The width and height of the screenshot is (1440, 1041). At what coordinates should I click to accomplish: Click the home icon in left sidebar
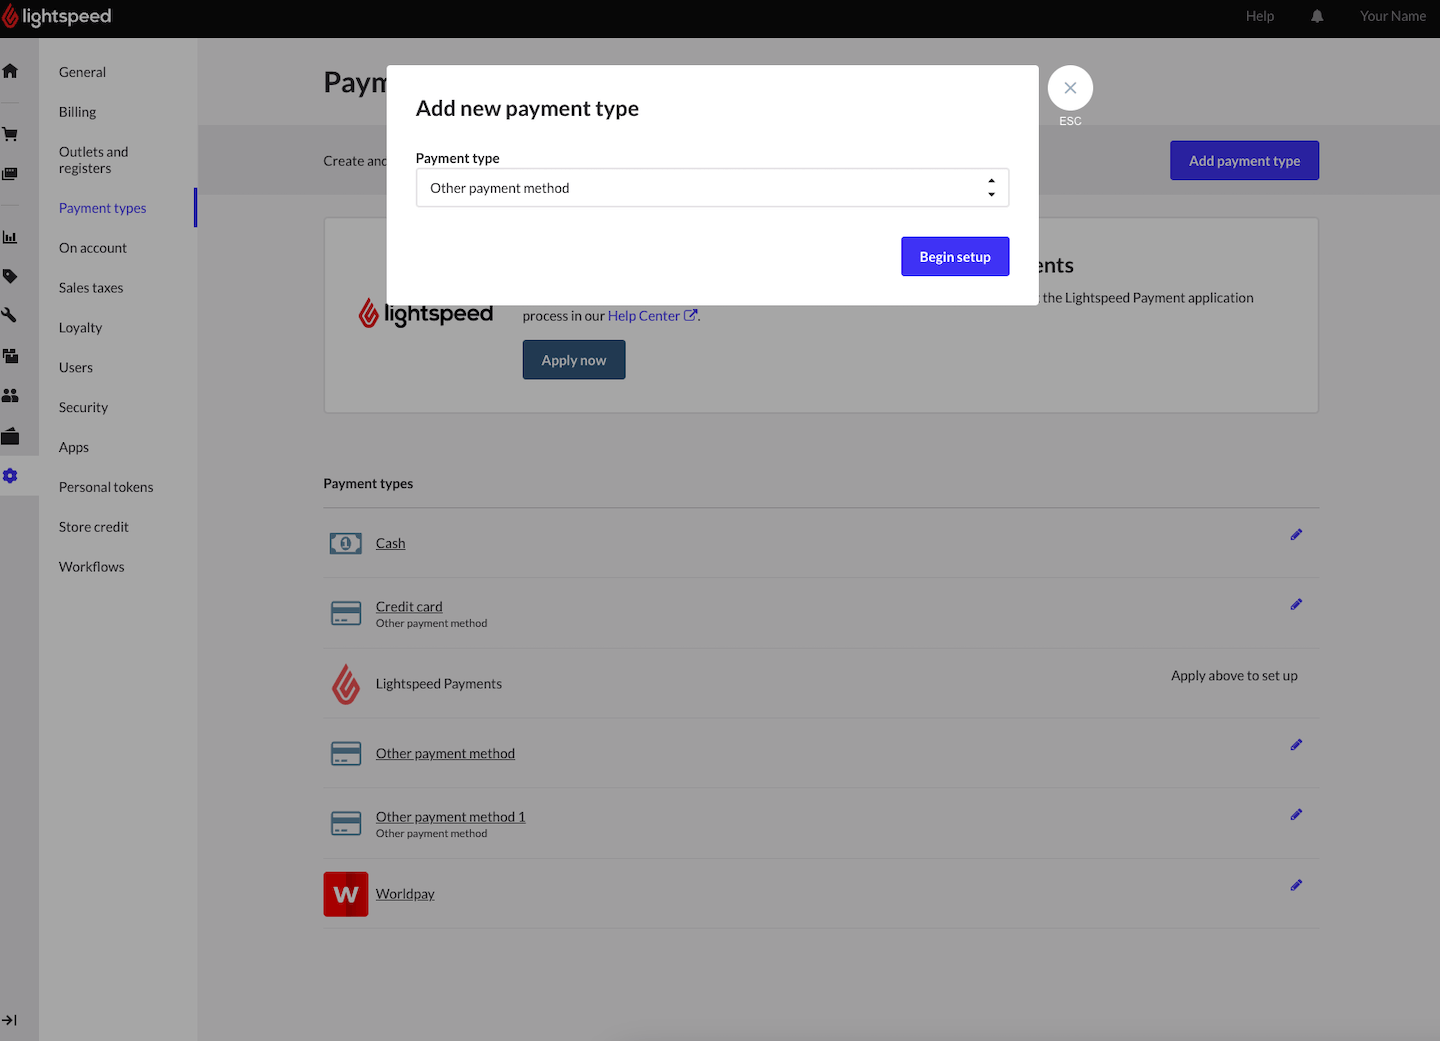coord(10,71)
